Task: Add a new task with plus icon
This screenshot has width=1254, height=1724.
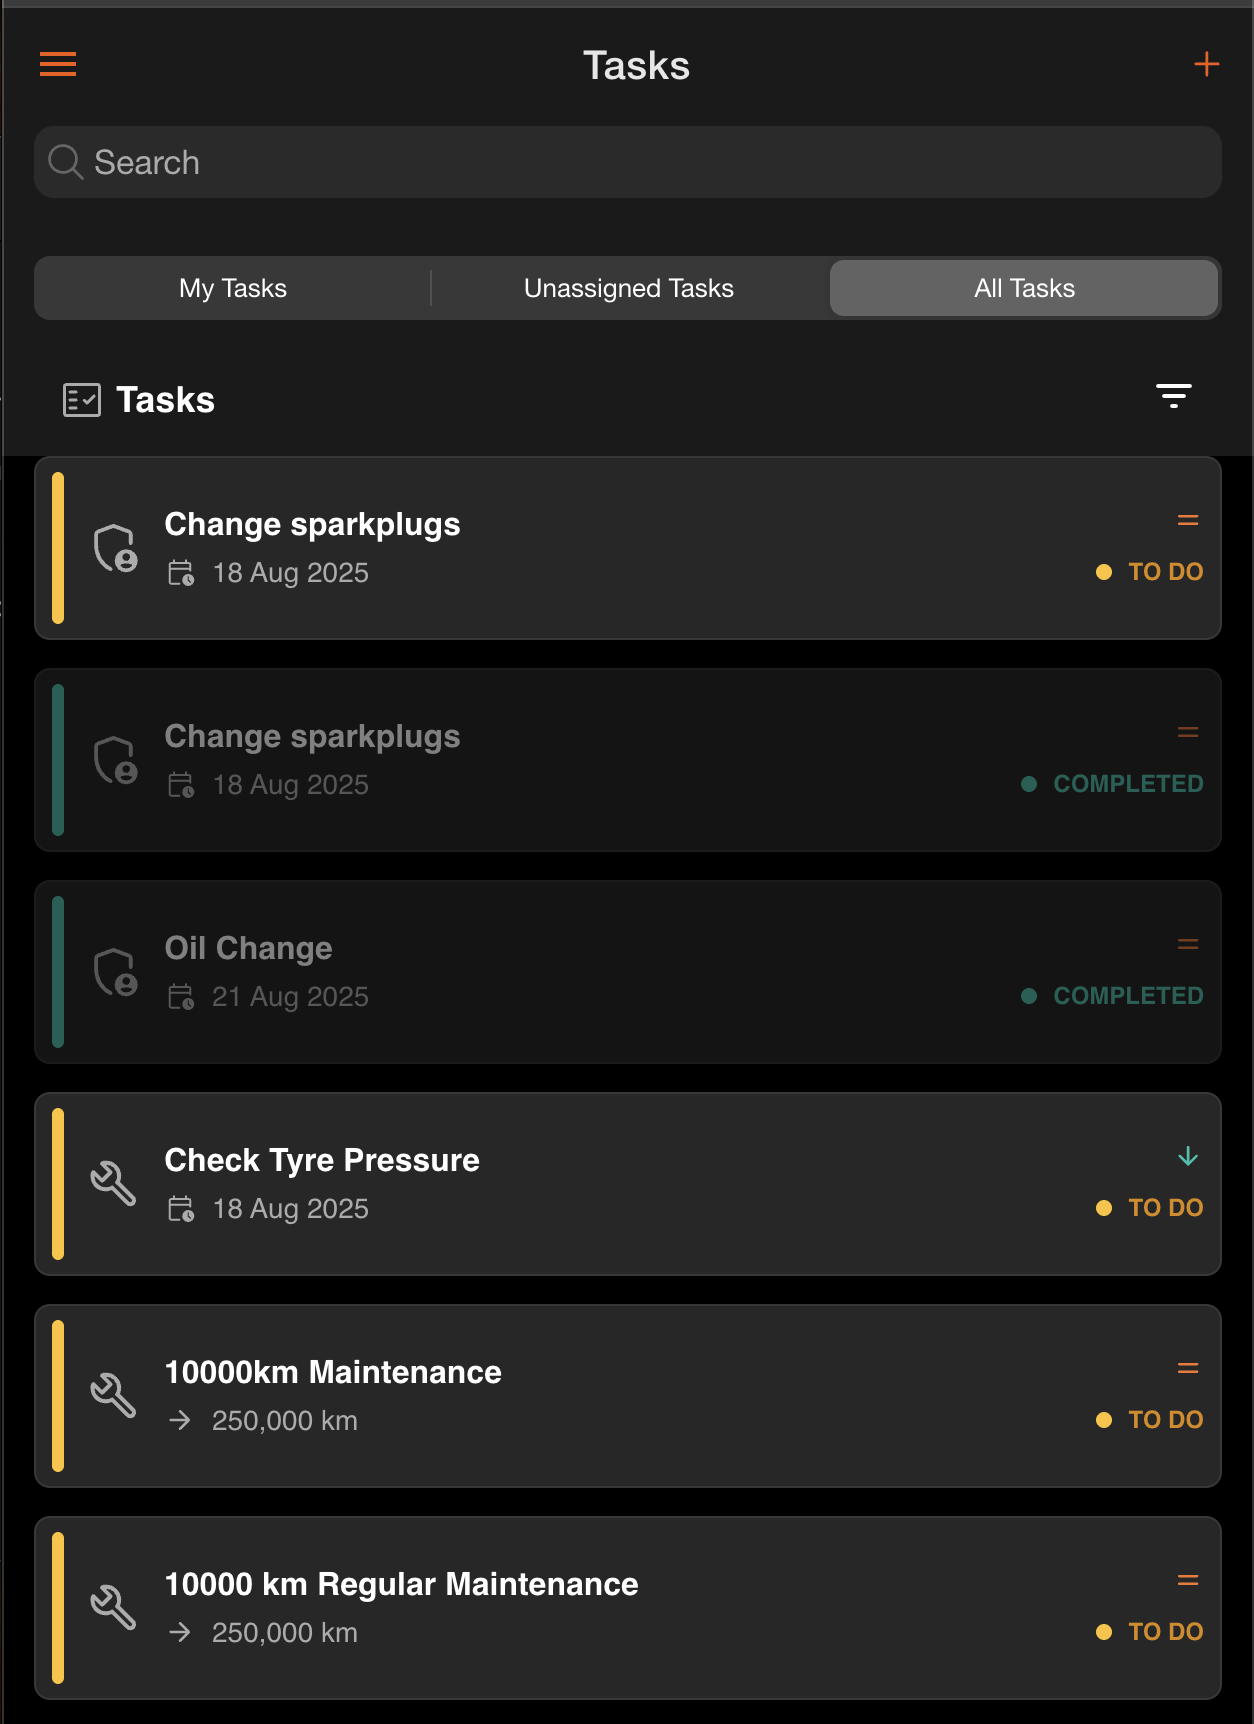Action: [1206, 64]
